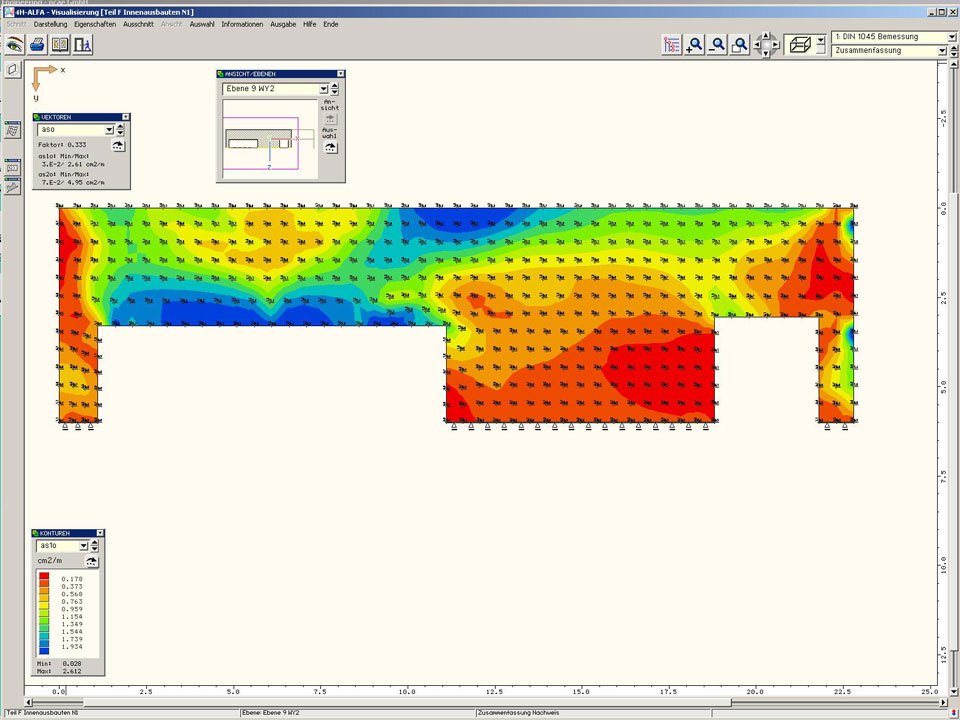Collapse the Konturen panel via title arrow

coord(99,534)
